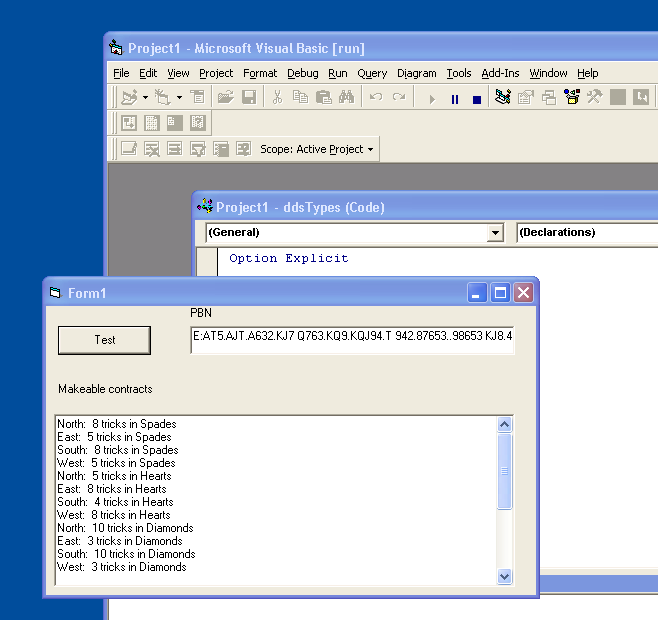
Task: Expand the (General) object combo box
Action: click(x=495, y=233)
